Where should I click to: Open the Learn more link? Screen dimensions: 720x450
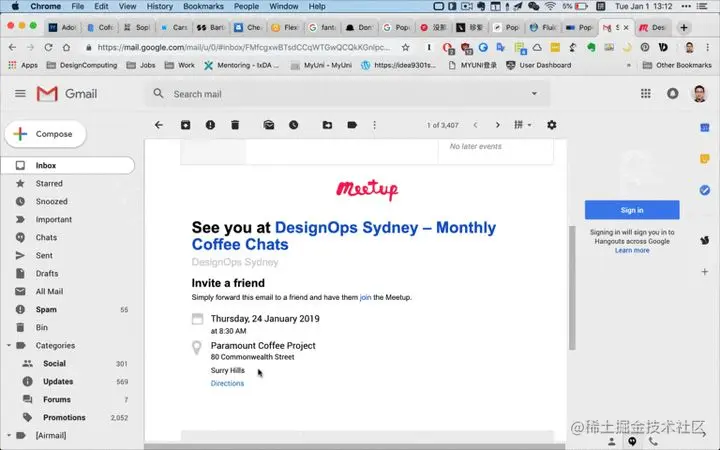[632, 250]
